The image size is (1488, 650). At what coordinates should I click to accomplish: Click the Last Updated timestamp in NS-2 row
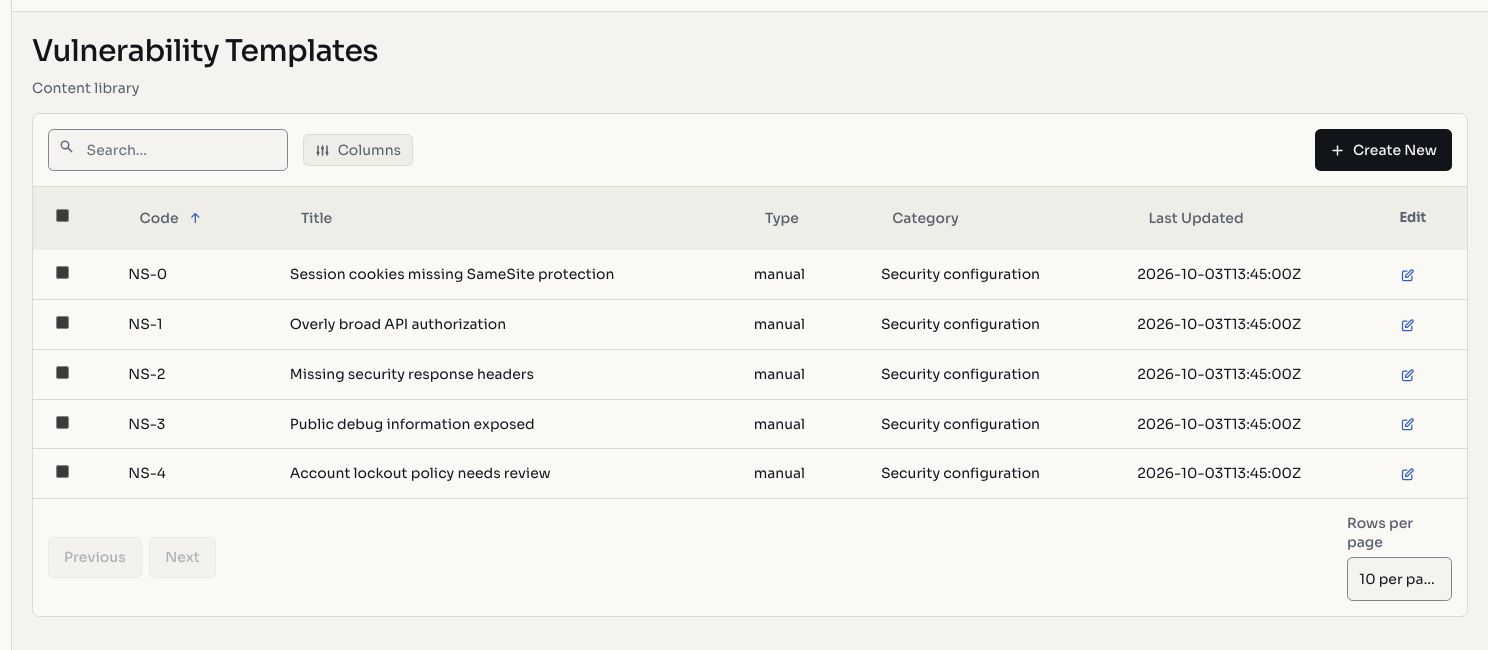(1219, 374)
